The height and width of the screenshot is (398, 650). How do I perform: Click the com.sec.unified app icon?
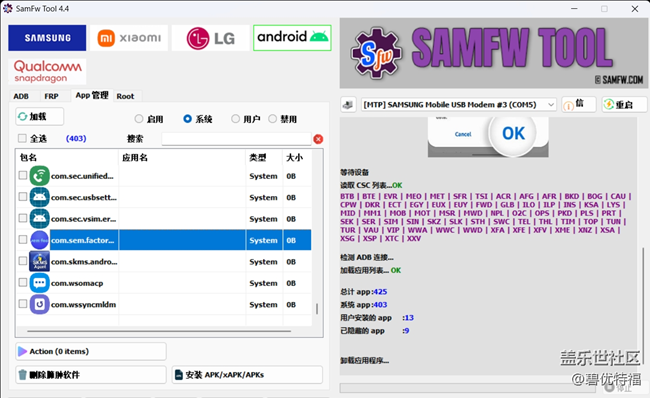pos(39,176)
